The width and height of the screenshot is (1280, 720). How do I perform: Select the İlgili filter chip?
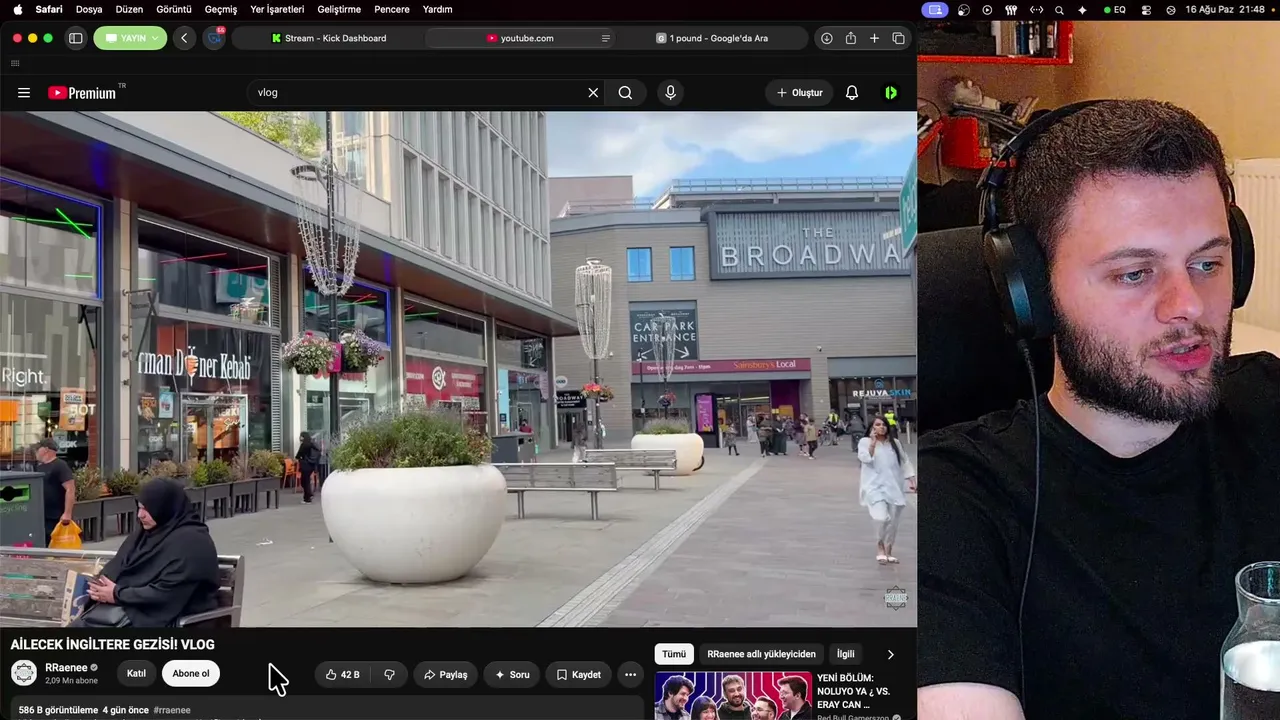(x=846, y=654)
